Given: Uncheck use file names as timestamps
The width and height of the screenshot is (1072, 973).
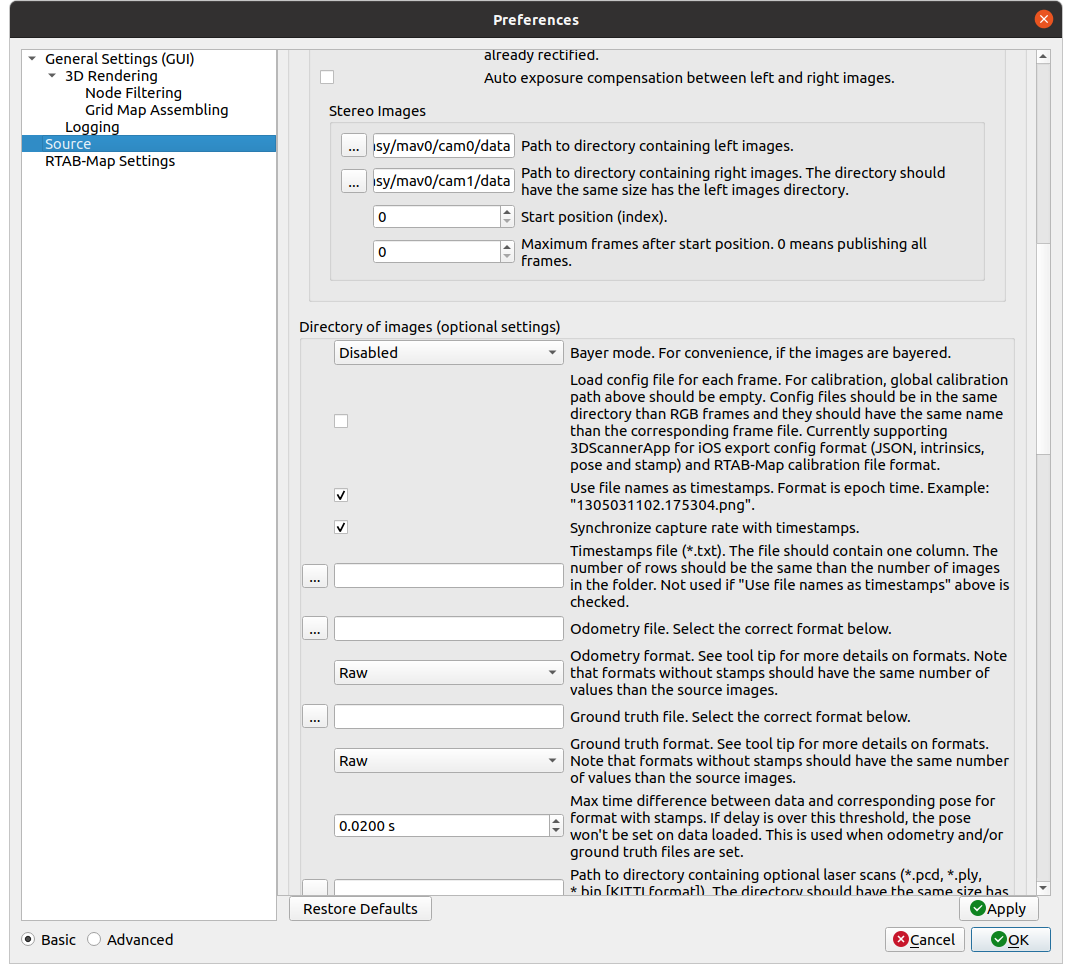Looking at the screenshot, I should (341, 495).
